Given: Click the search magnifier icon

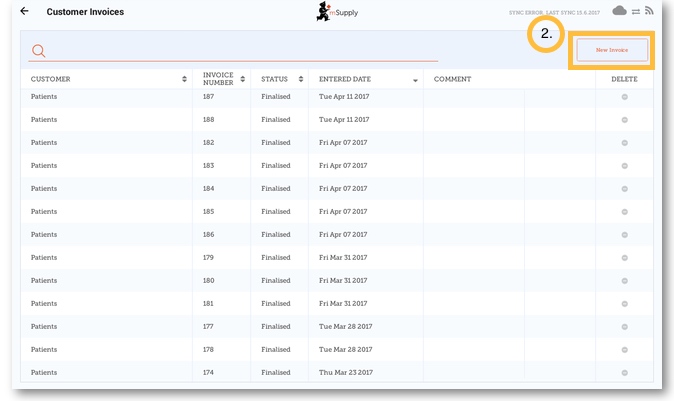Looking at the screenshot, I should [x=39, y=51].
